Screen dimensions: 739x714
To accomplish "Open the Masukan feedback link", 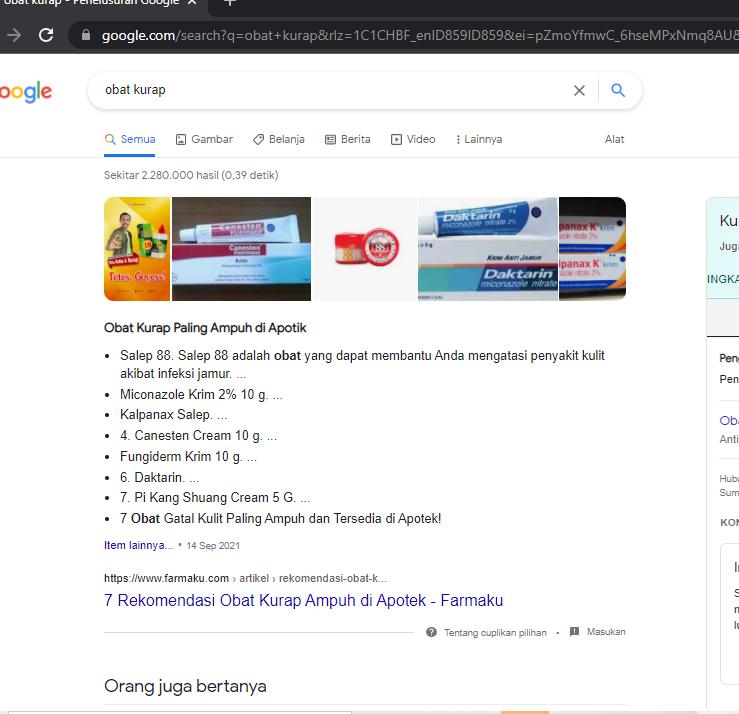I will [606, 632].
